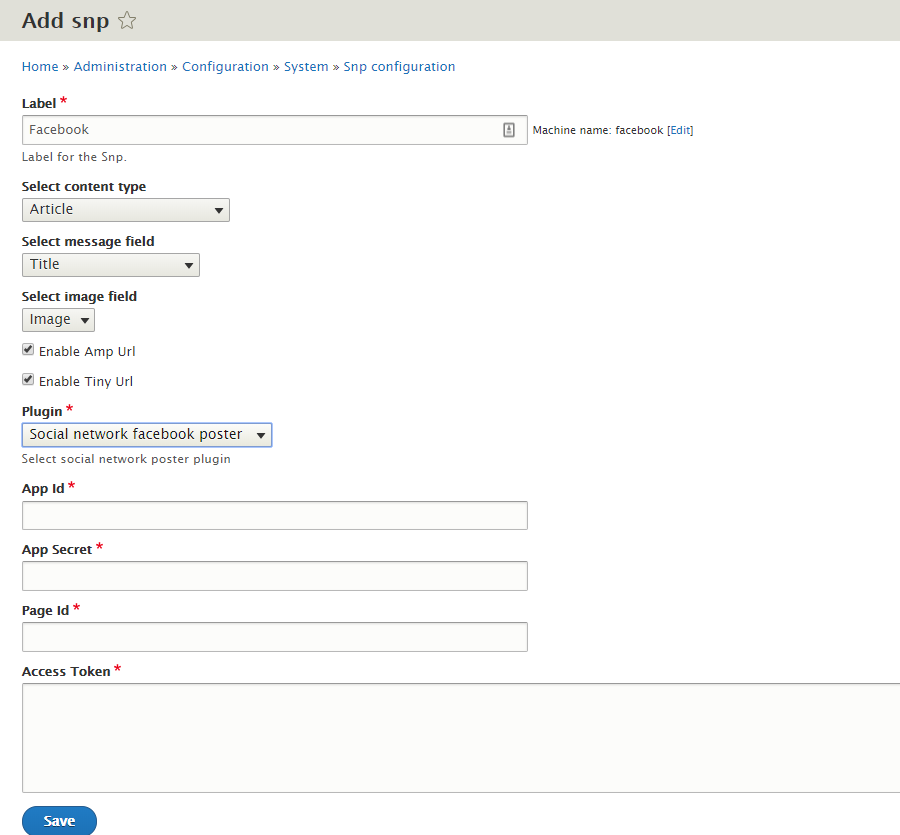Open the Administration breadcrumb link
Image resolution: width=900 pixels, height=835 pixels.
coord(120,67)
